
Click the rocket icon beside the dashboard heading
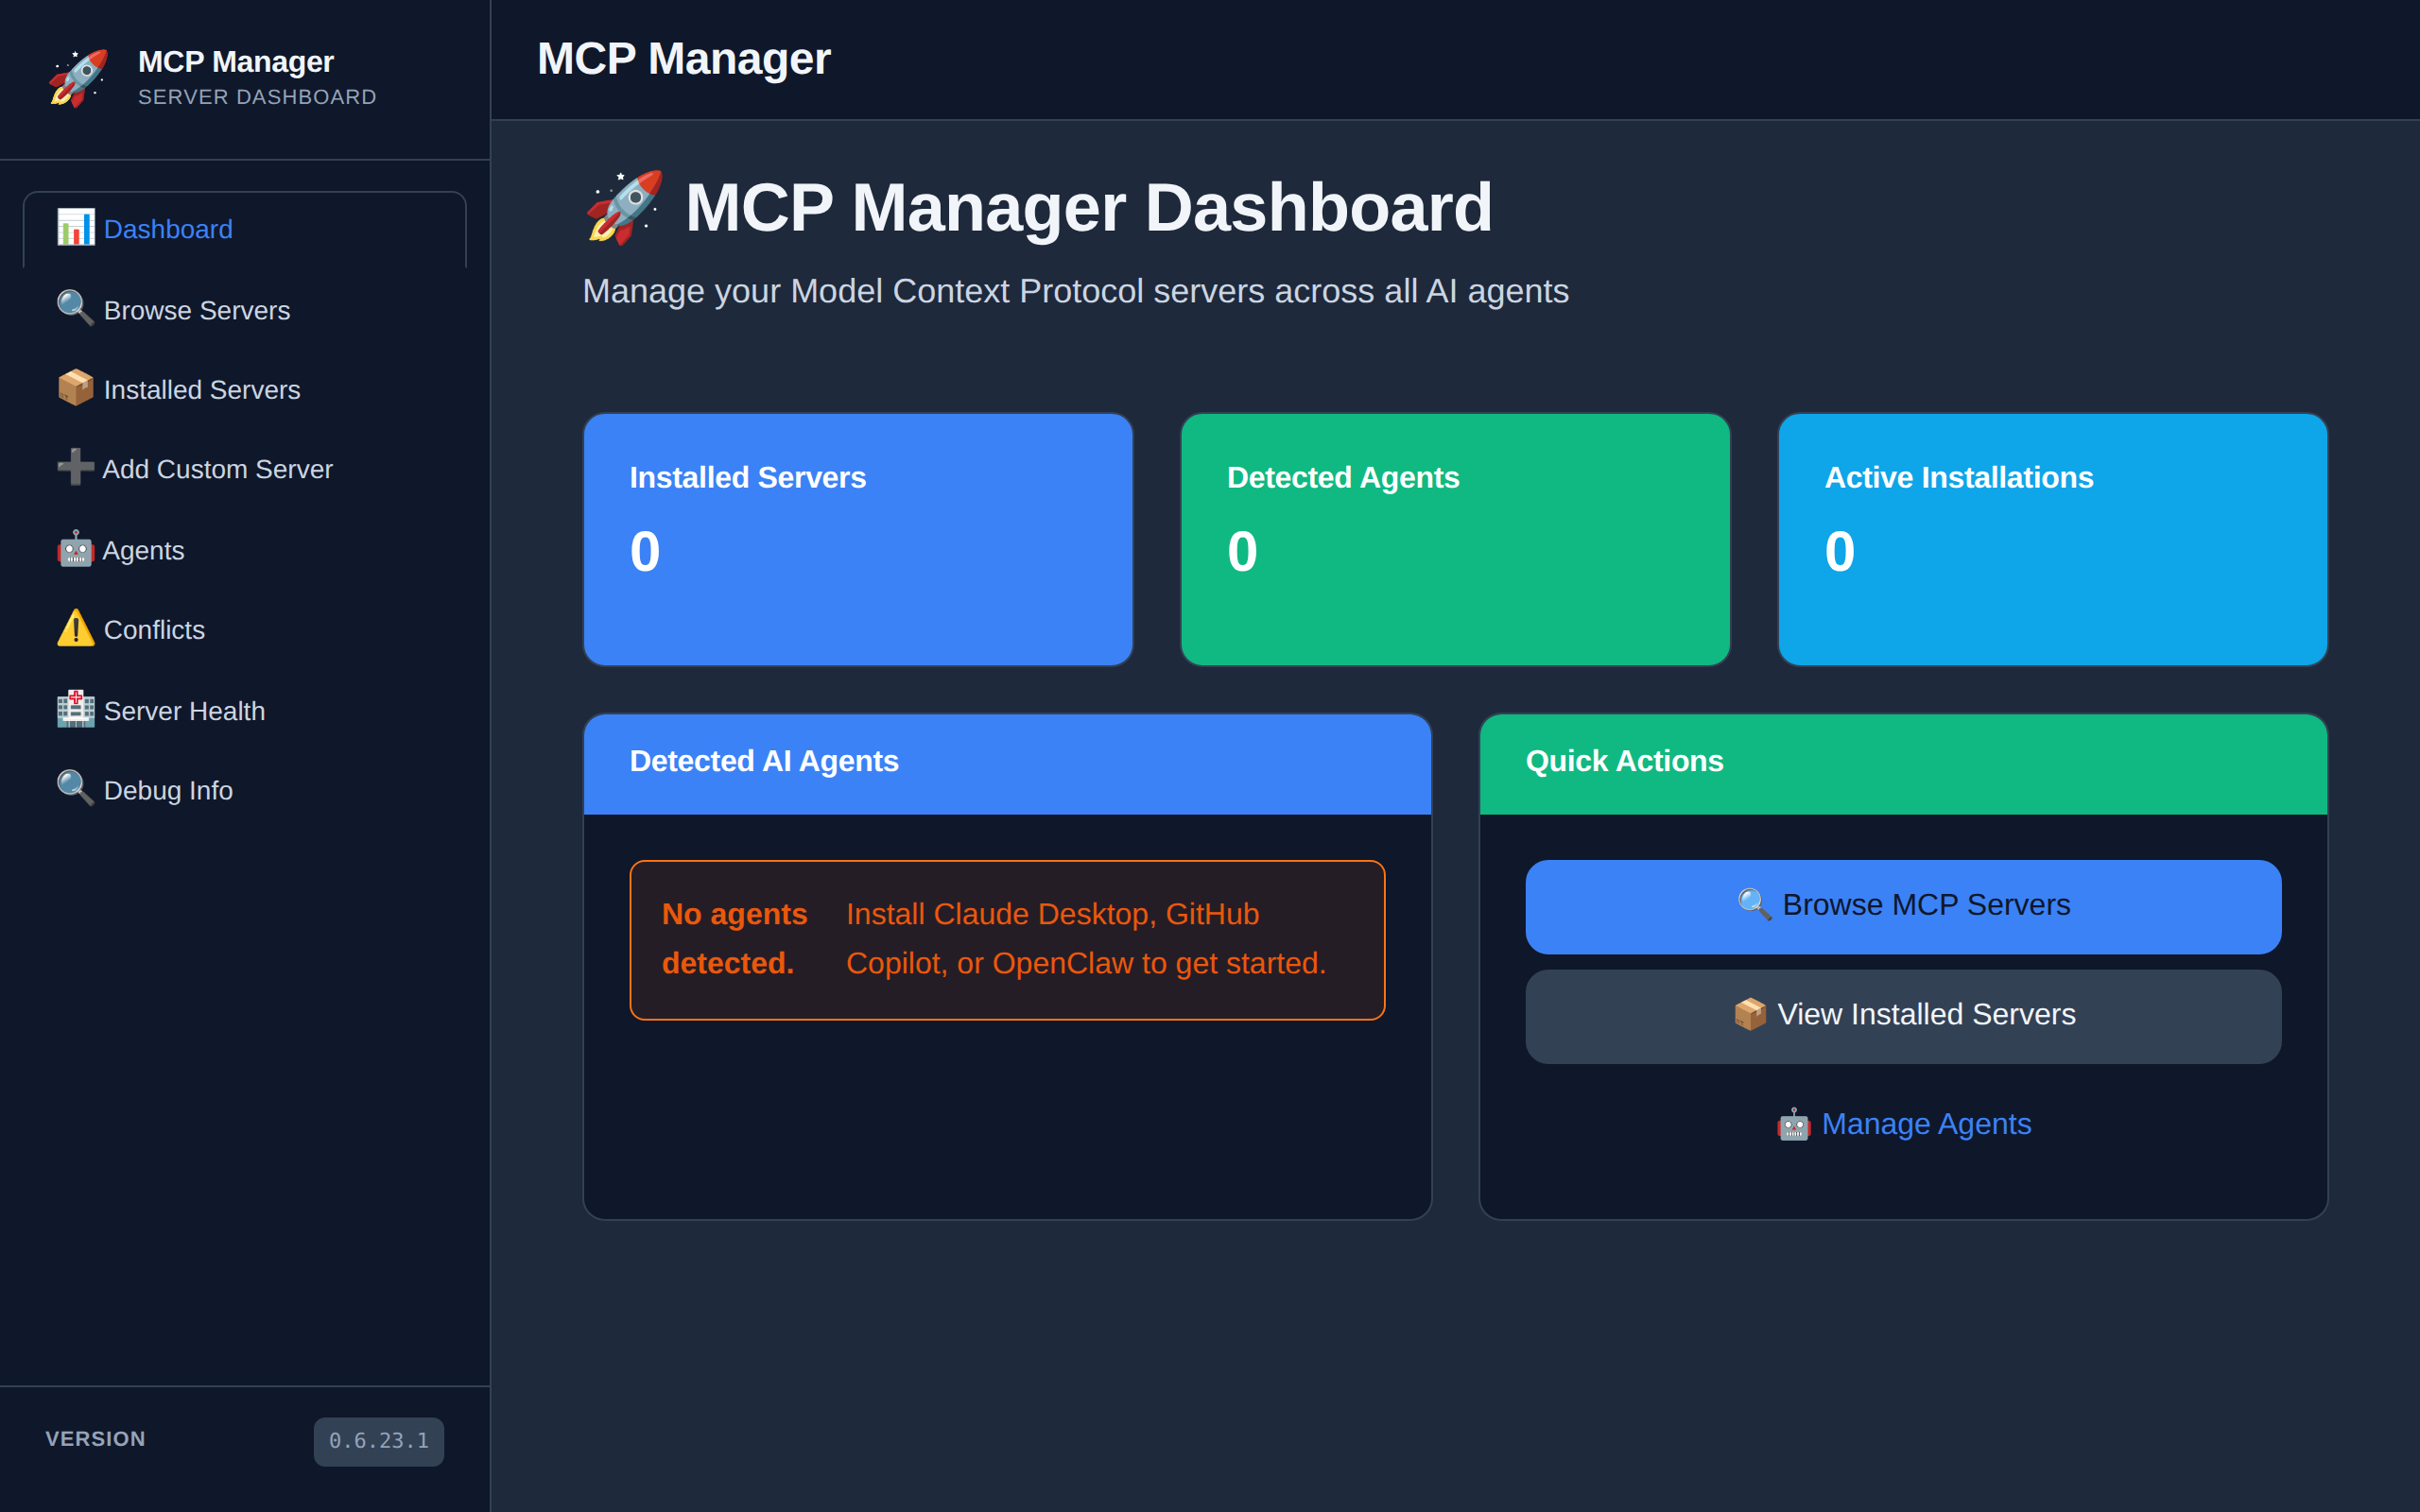(624, 207)
